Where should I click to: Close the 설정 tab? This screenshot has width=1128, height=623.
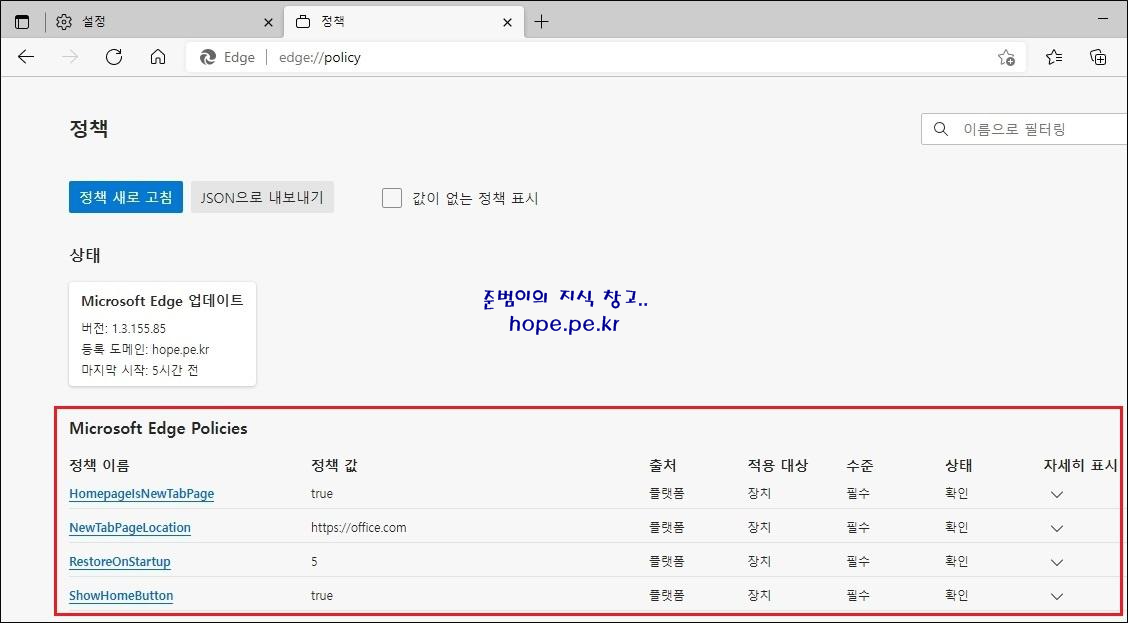pos(268,22)
